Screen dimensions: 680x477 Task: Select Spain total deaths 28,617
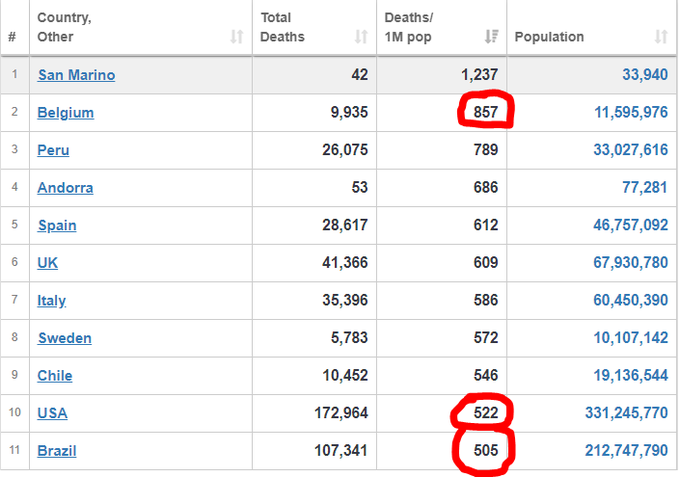(345, 225)
